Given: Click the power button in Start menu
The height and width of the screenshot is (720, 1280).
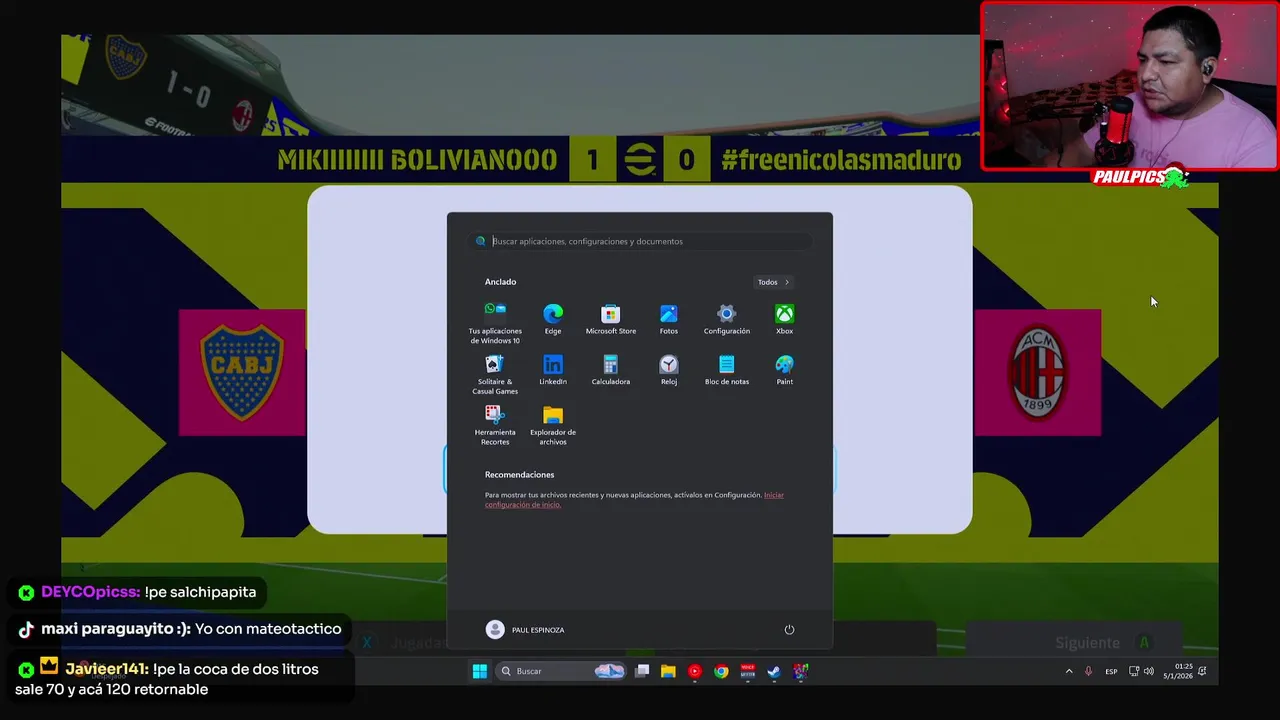Looking at the screenshot, I should (789, 630).
